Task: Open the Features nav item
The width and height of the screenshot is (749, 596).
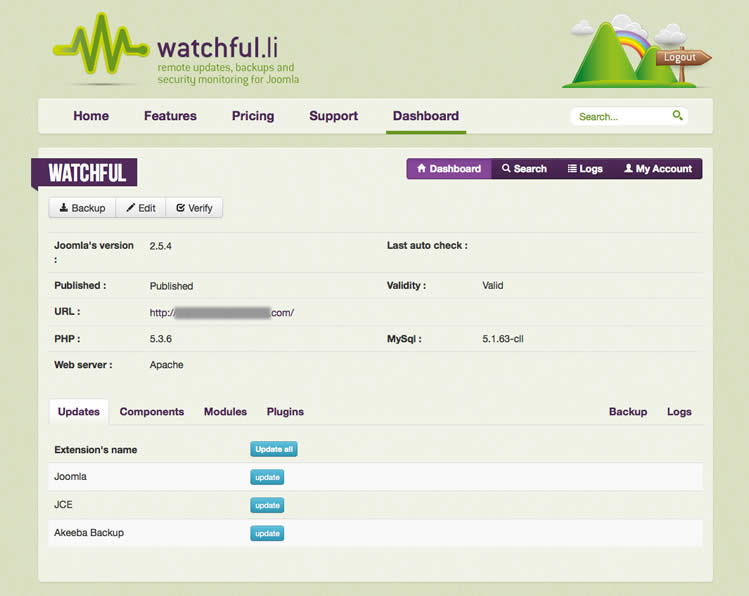Action: click(x=170, y=116)
